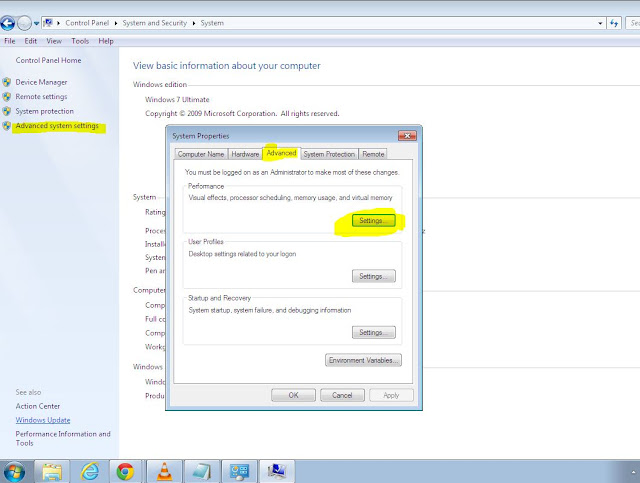The height and width of the screenshot is (483, 640).
Task: Switch to the System Protection tab
Action: (x=329, y=154)
